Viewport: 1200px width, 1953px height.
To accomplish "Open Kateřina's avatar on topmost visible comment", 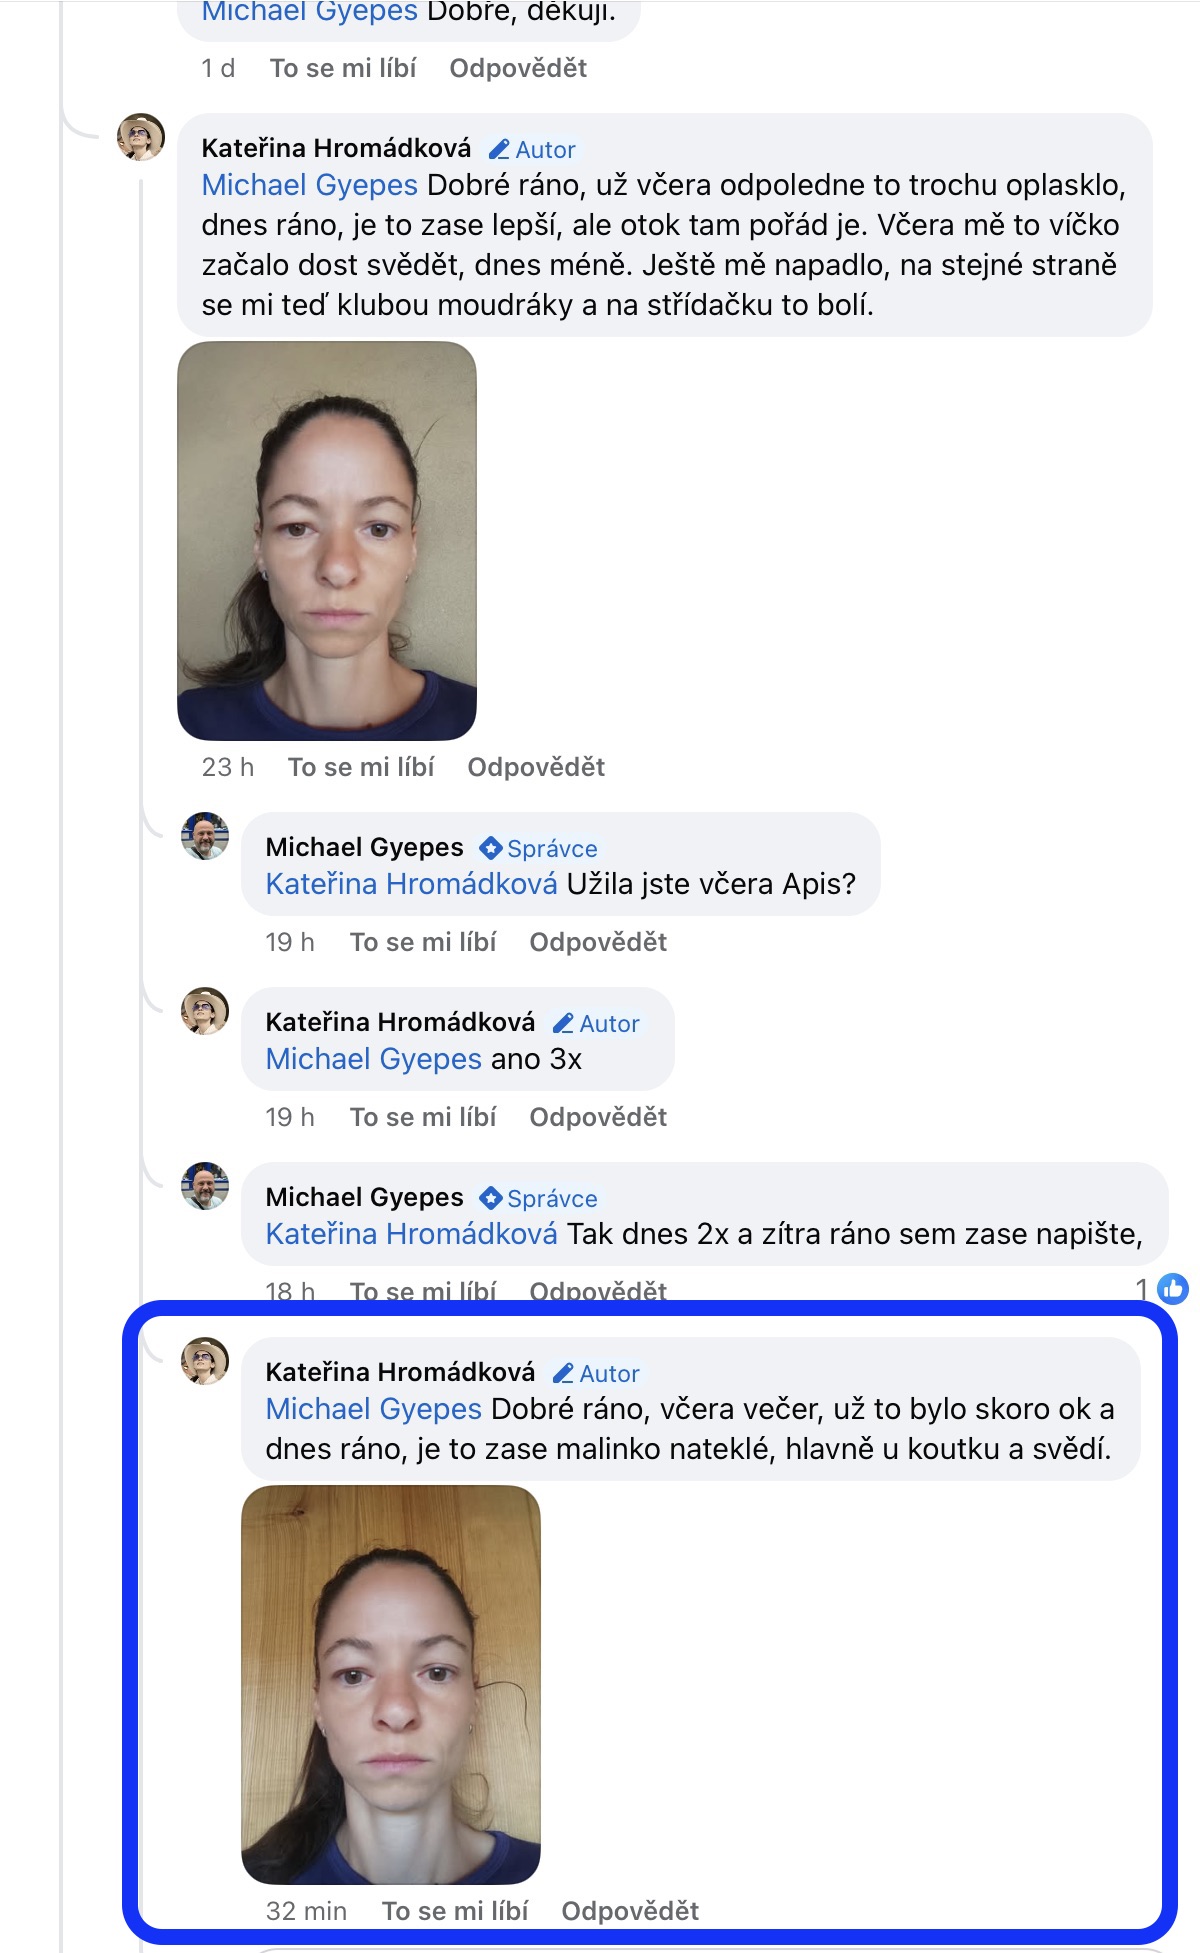I will coord(141,137).
